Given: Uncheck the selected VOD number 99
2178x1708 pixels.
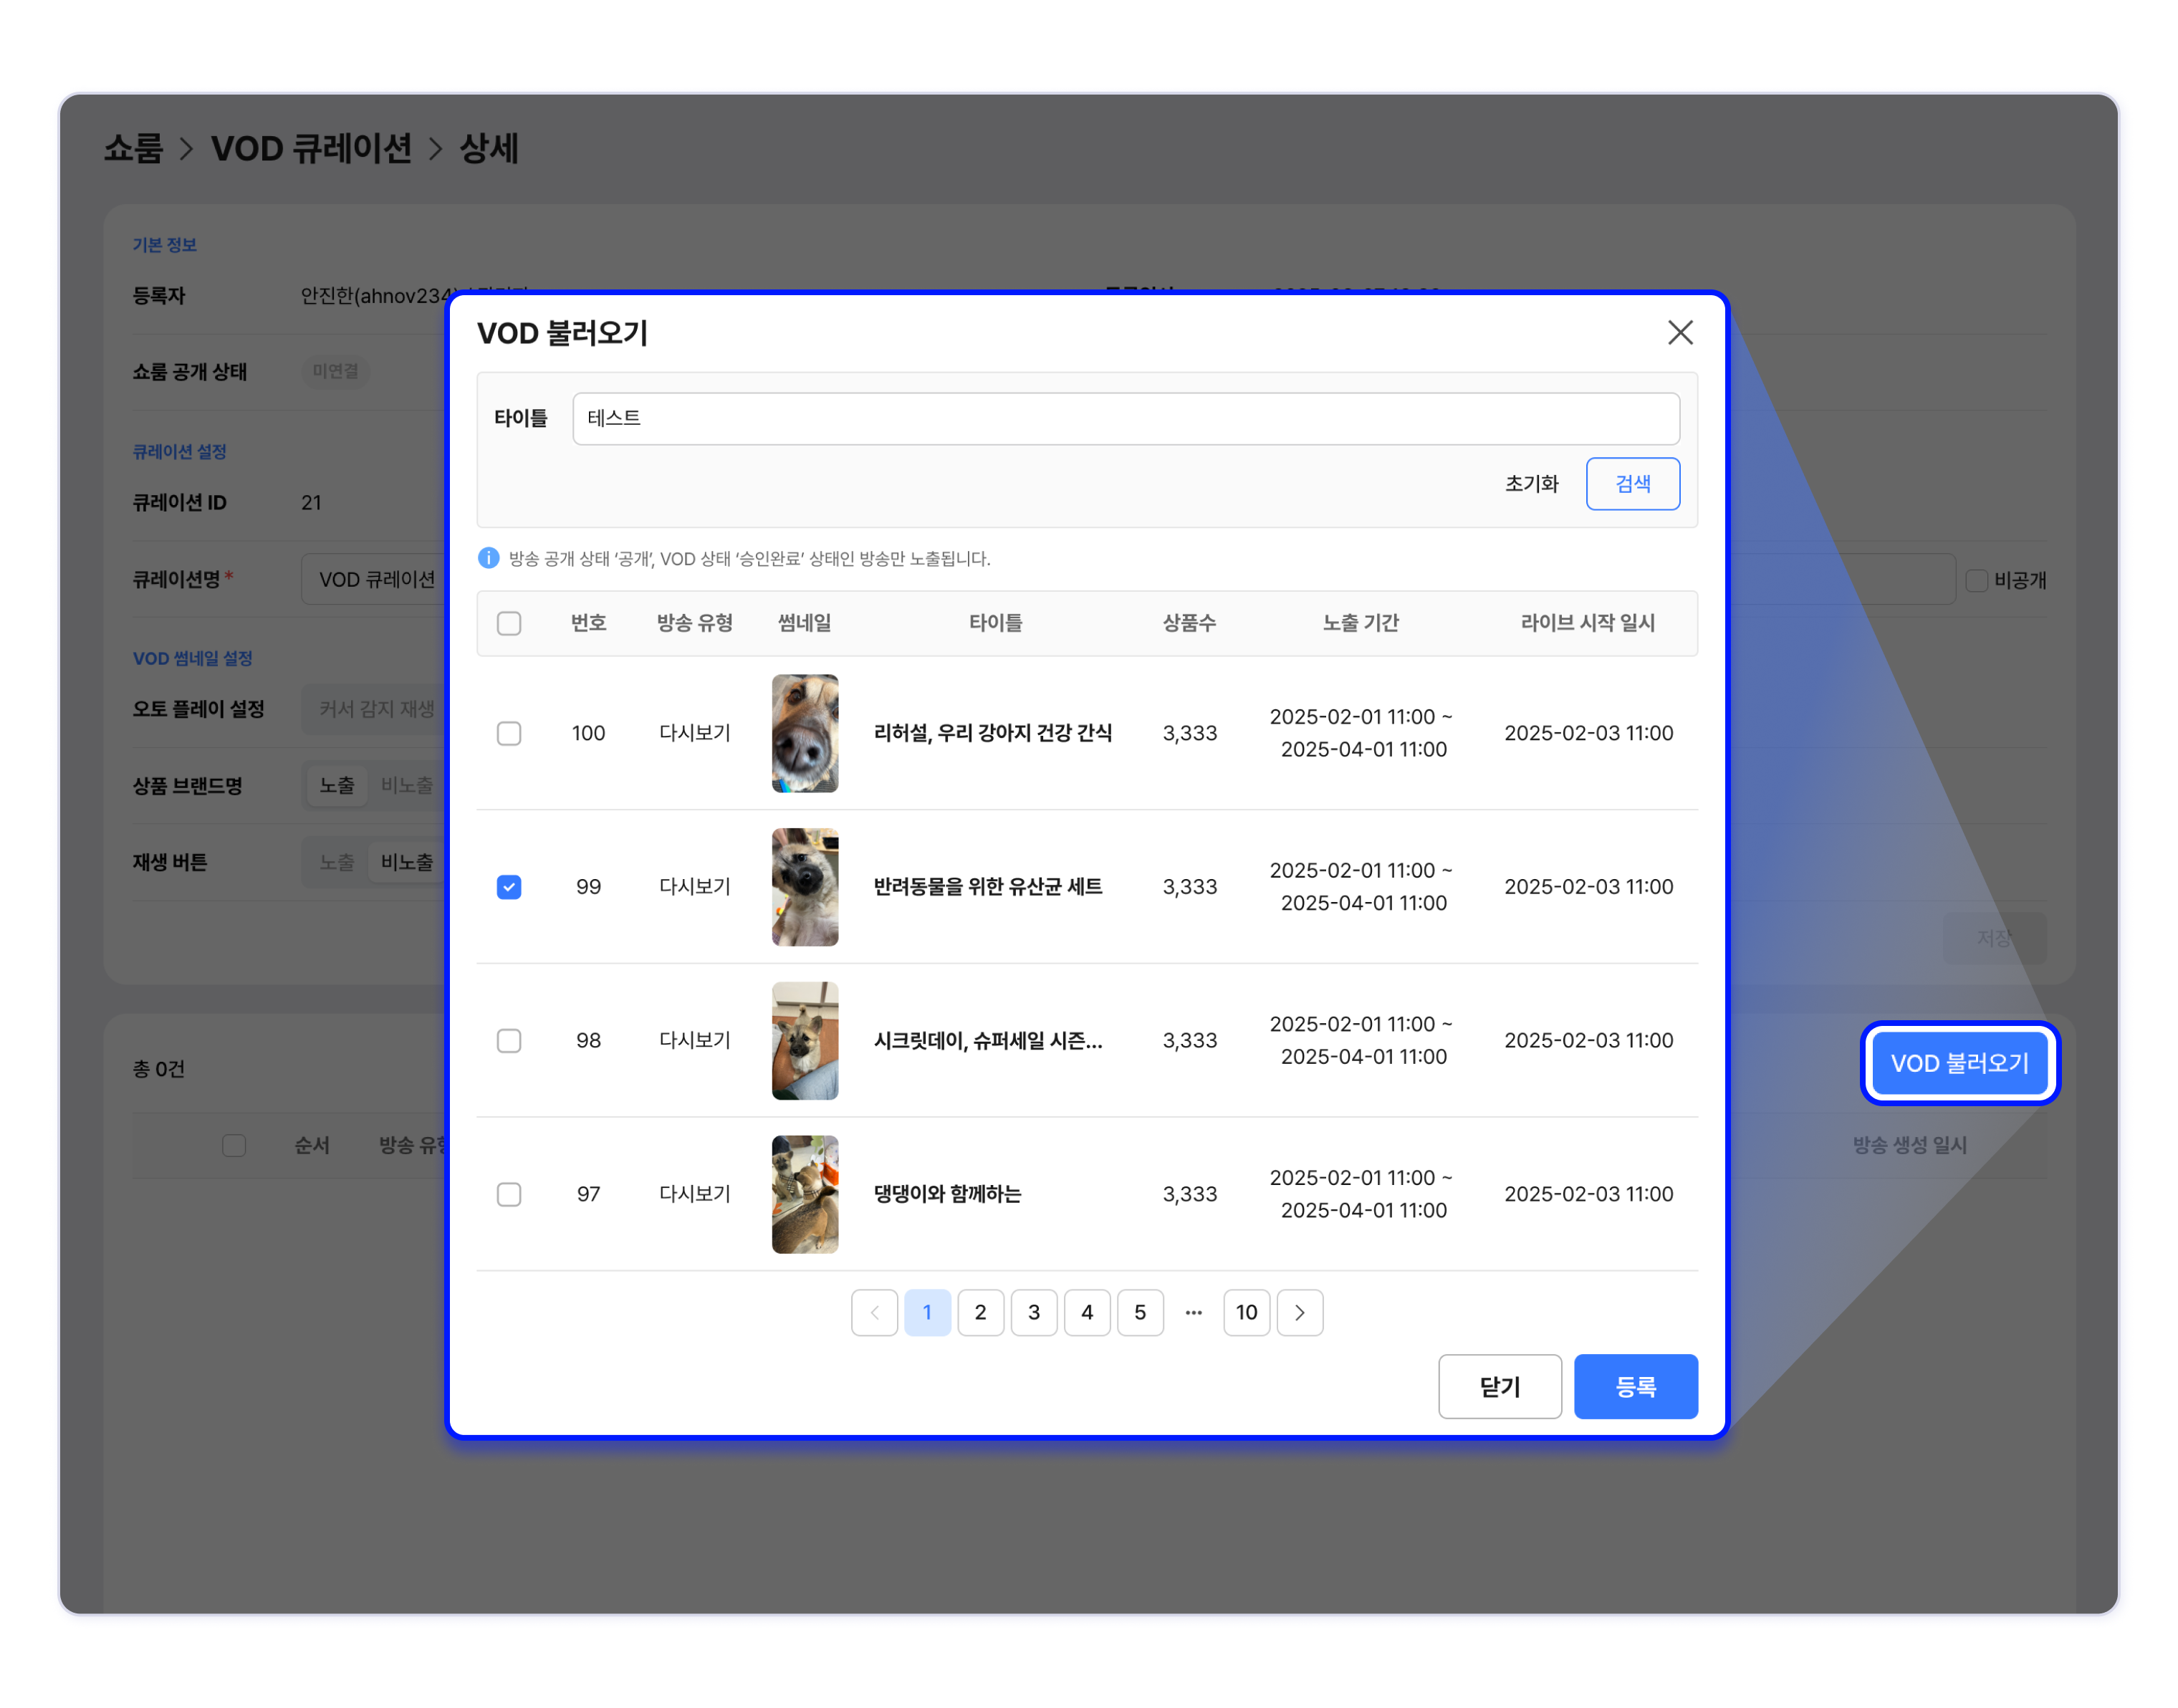Looking at the screenshot, I should pyautogui.click(x=509, y=886).
